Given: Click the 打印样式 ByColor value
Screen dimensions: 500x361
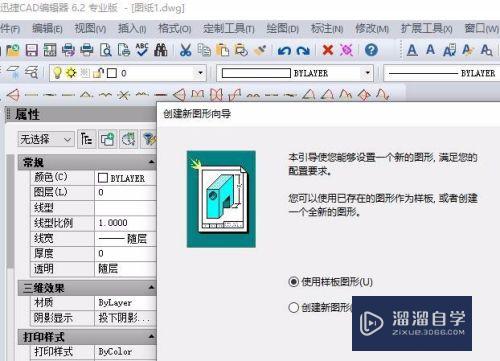Looking at the screenshot, I should click(x=125, y=352).
